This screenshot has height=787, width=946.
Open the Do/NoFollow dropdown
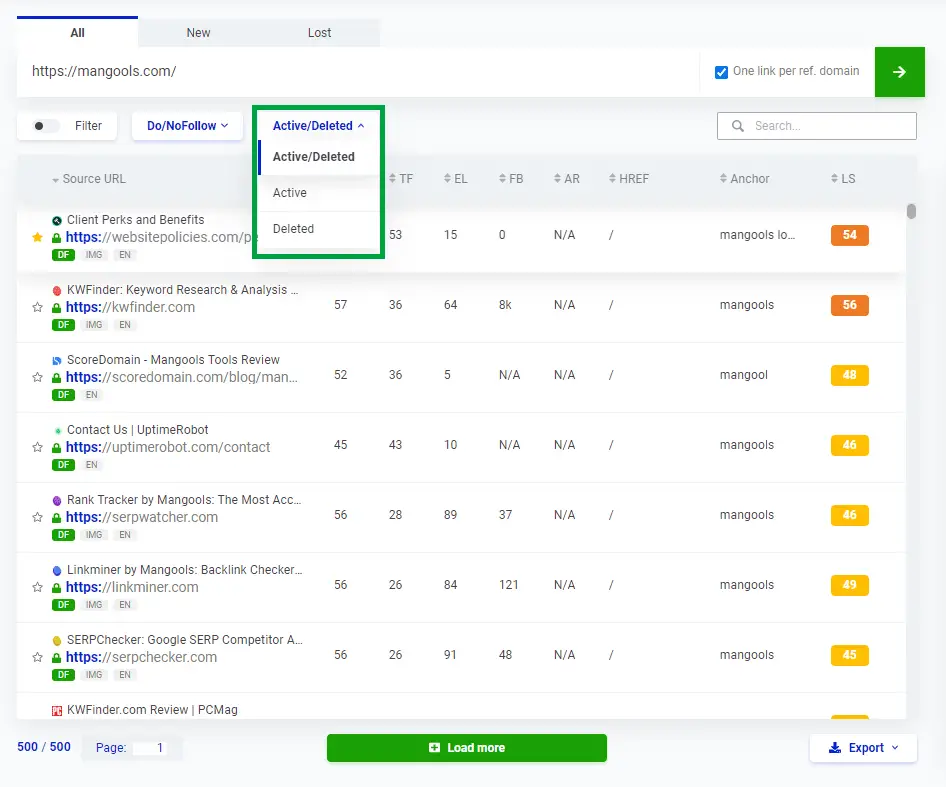[x=188, y=126]
